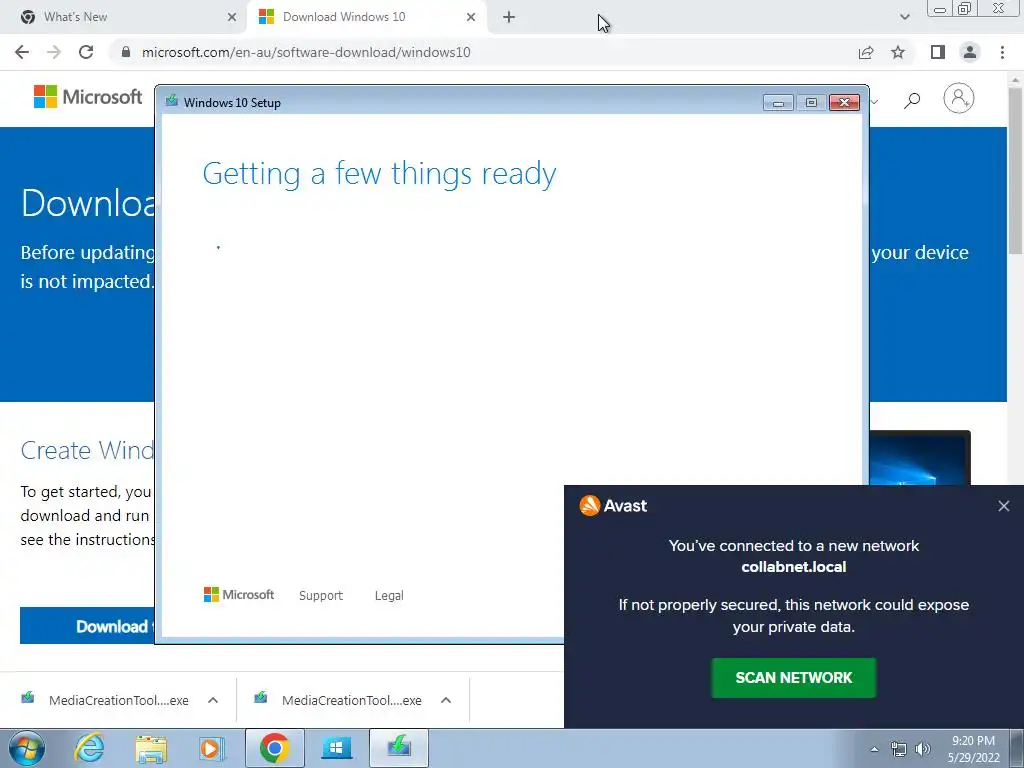
Task: Switch to Windows 10 Setup taskbar button
Action: [399, 748]
